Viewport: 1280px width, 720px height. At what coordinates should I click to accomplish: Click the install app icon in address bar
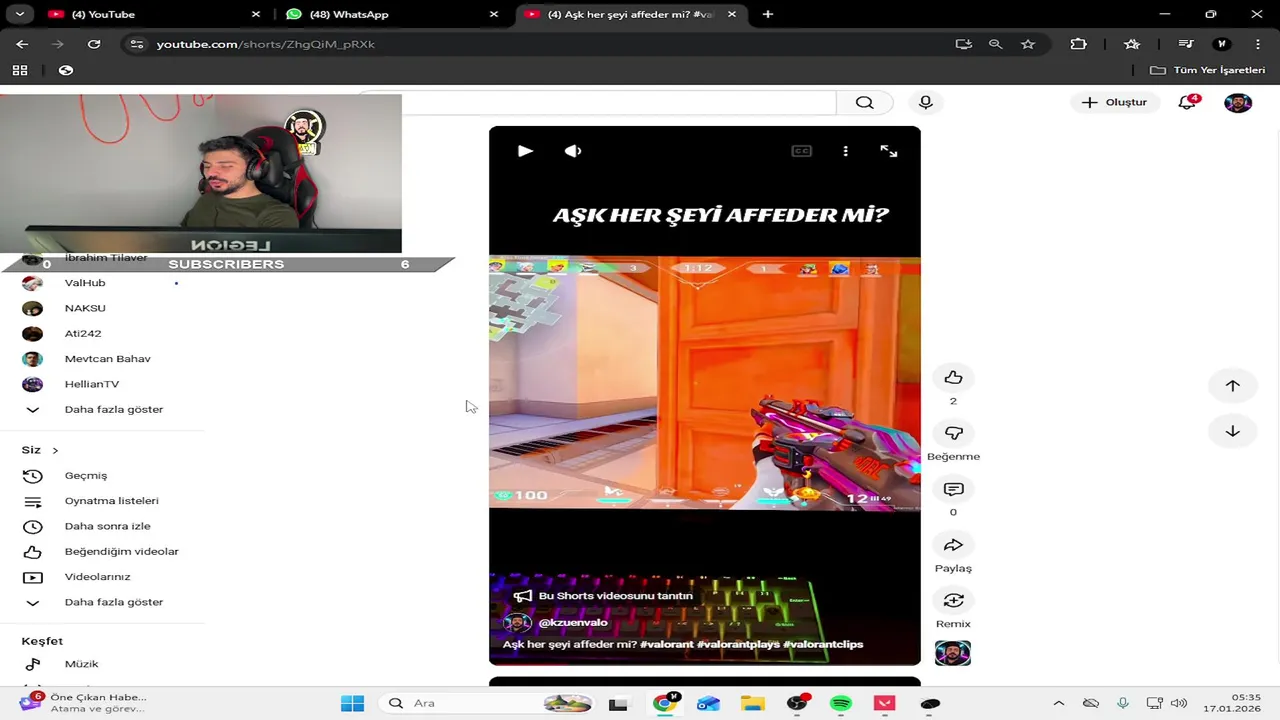[x=964, y=44]
